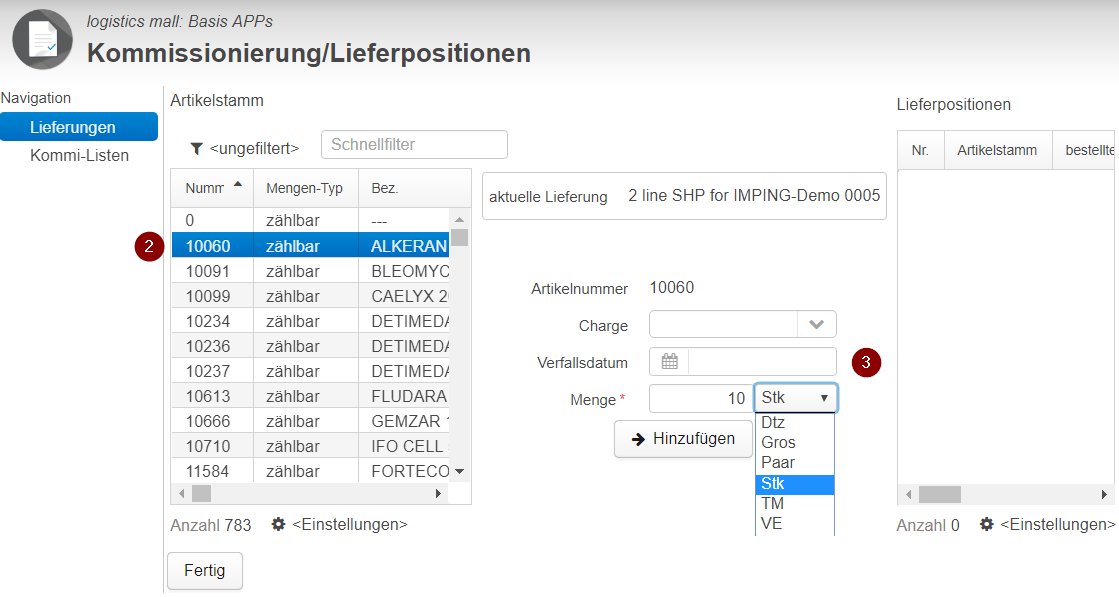Viewport: 1119px width, 597px height.
Task: Click Anzahl 0 count text
Action: point(928,526)
